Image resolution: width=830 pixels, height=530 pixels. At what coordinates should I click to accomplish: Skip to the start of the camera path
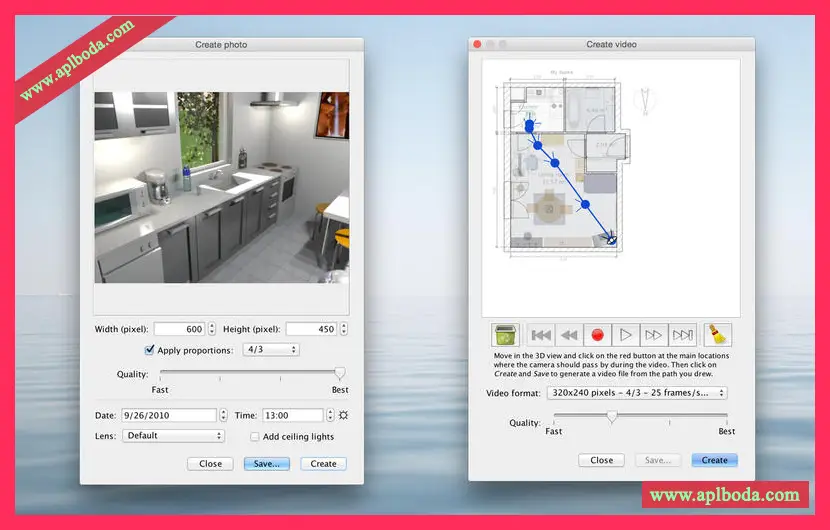click(x=541, y=335)
